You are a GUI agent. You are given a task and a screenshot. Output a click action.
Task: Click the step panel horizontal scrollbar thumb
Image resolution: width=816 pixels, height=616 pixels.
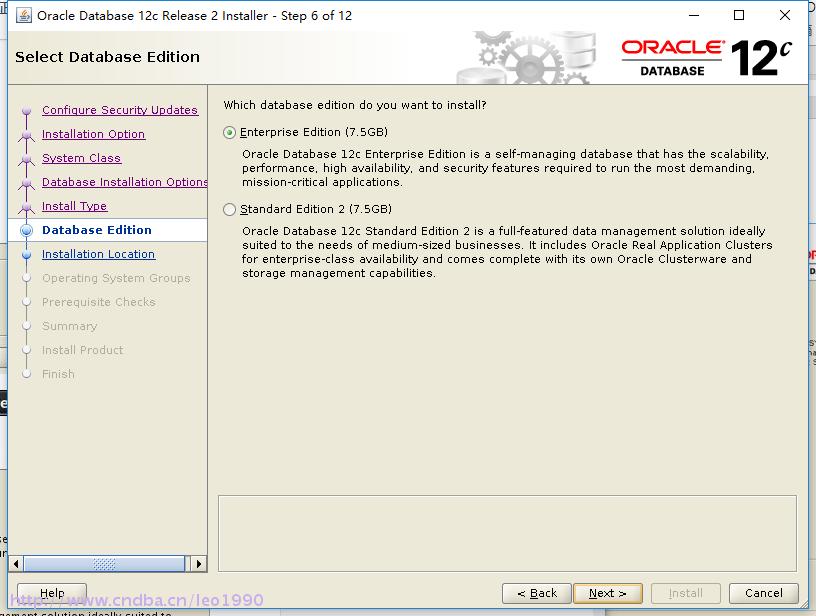(x=104, y=563)
